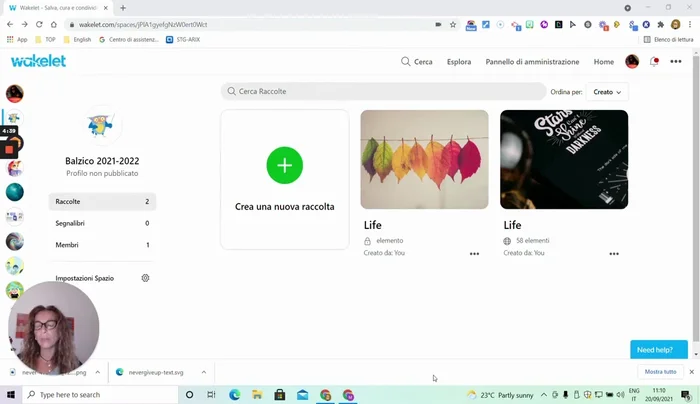The width and height of the screenshot is (700, 404).
Task: Open the three-dots menu in top navigation
Action: (x=676, y=62)
